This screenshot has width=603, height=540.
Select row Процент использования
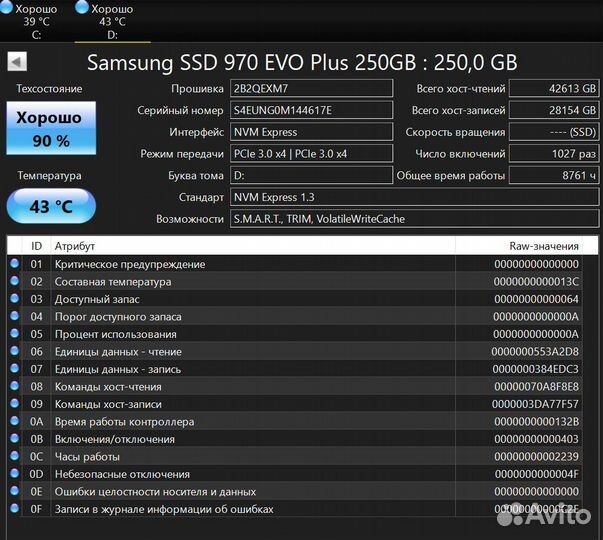[295, 334]
